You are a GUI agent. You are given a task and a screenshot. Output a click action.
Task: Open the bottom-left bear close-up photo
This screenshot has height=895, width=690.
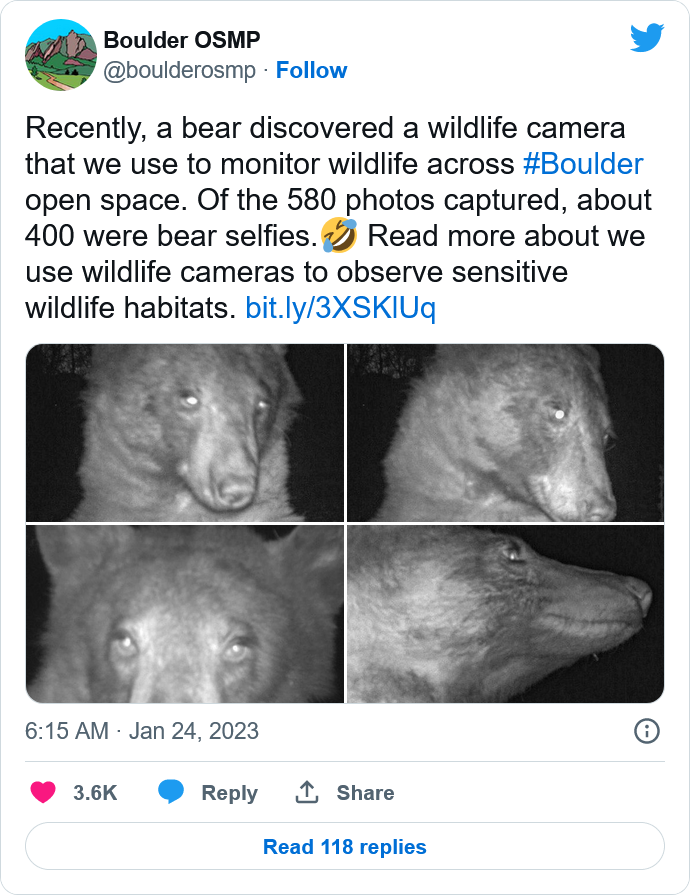(185, 614)
